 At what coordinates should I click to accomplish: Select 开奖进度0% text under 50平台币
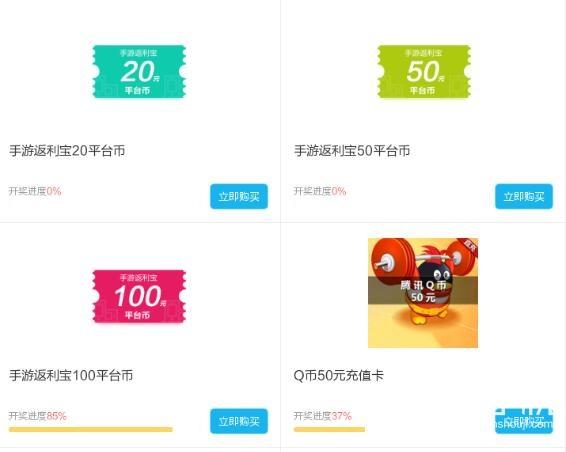click(x=320, y=191)
